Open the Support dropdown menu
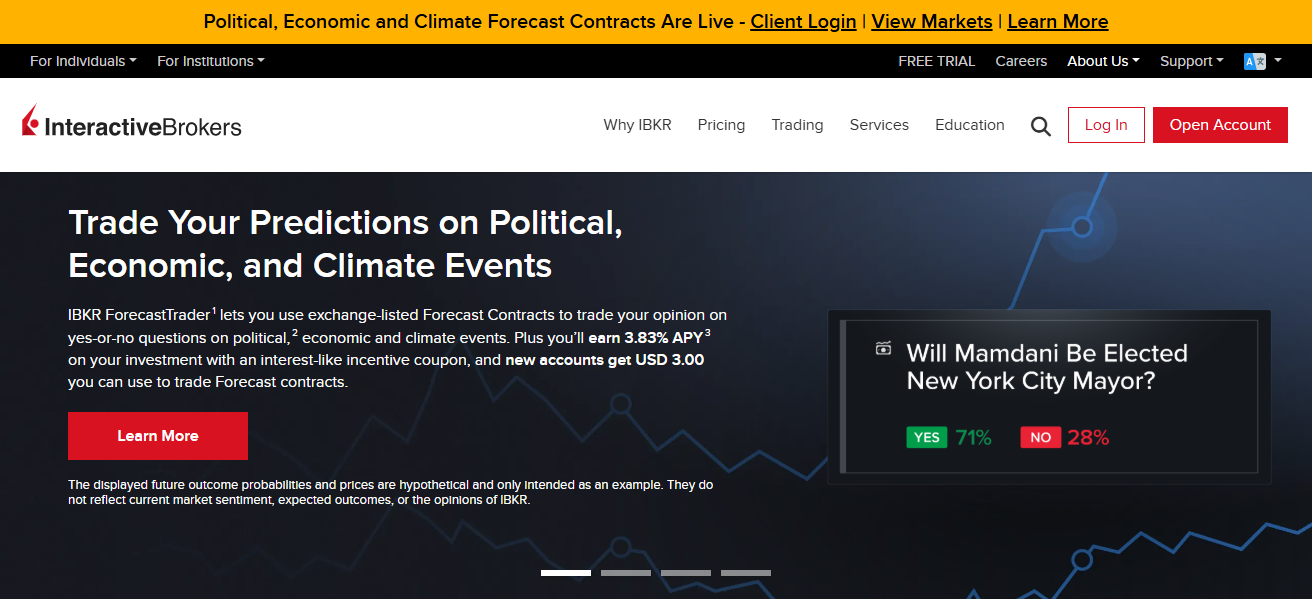The height and width of the screenshot is (599, 1312). pos(1192,61)
